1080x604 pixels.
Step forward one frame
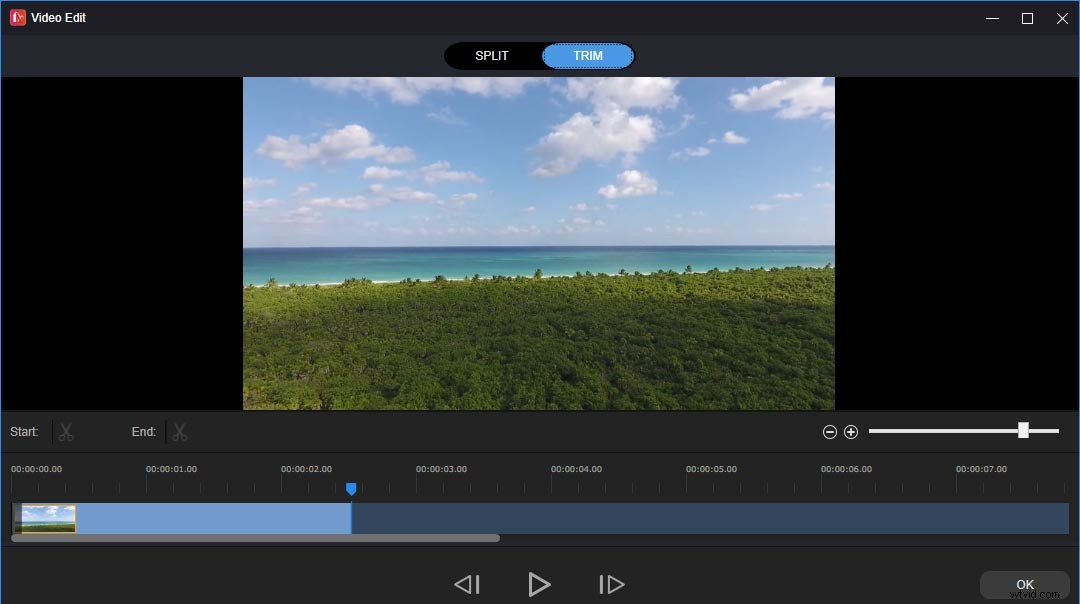[611, 584]
